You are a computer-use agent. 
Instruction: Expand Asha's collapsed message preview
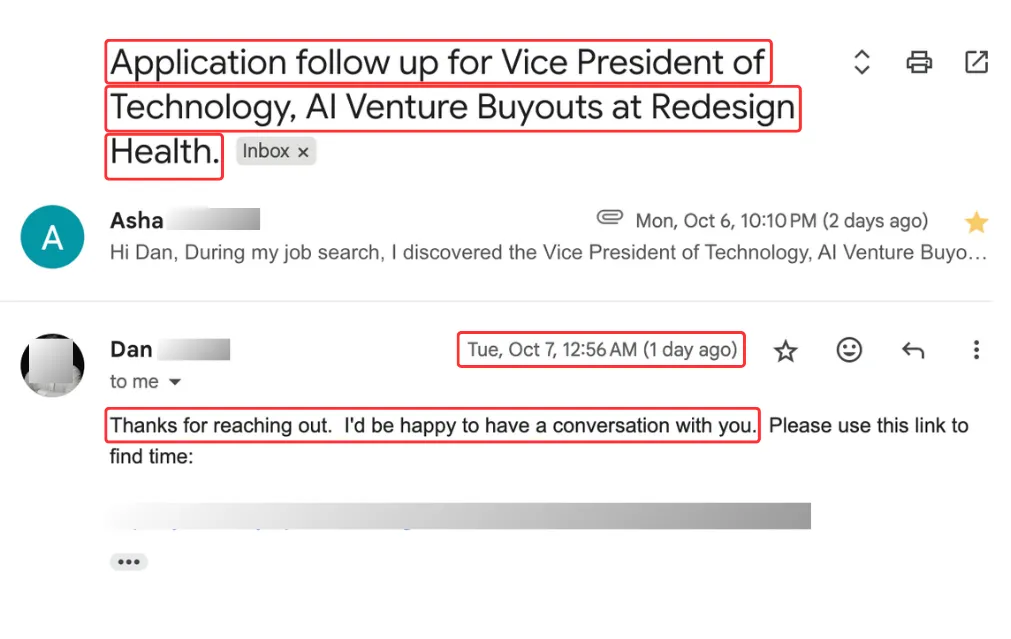(548, 252)
